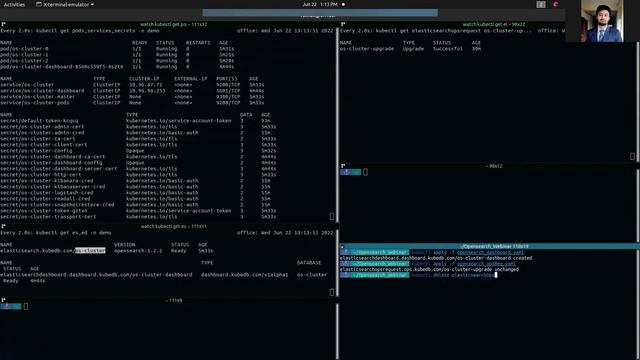Click the 'os-cluster-upgrade unchanged' output line

pyautogui.click(x=429, y=269)
